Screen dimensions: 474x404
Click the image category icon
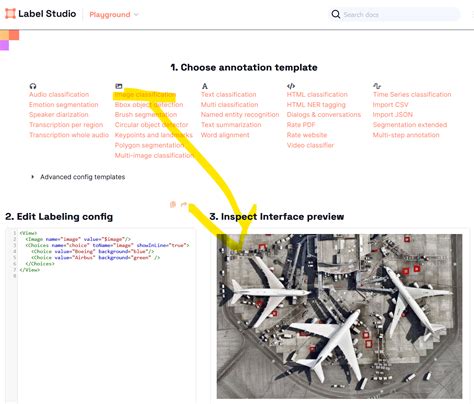(119, 86)
